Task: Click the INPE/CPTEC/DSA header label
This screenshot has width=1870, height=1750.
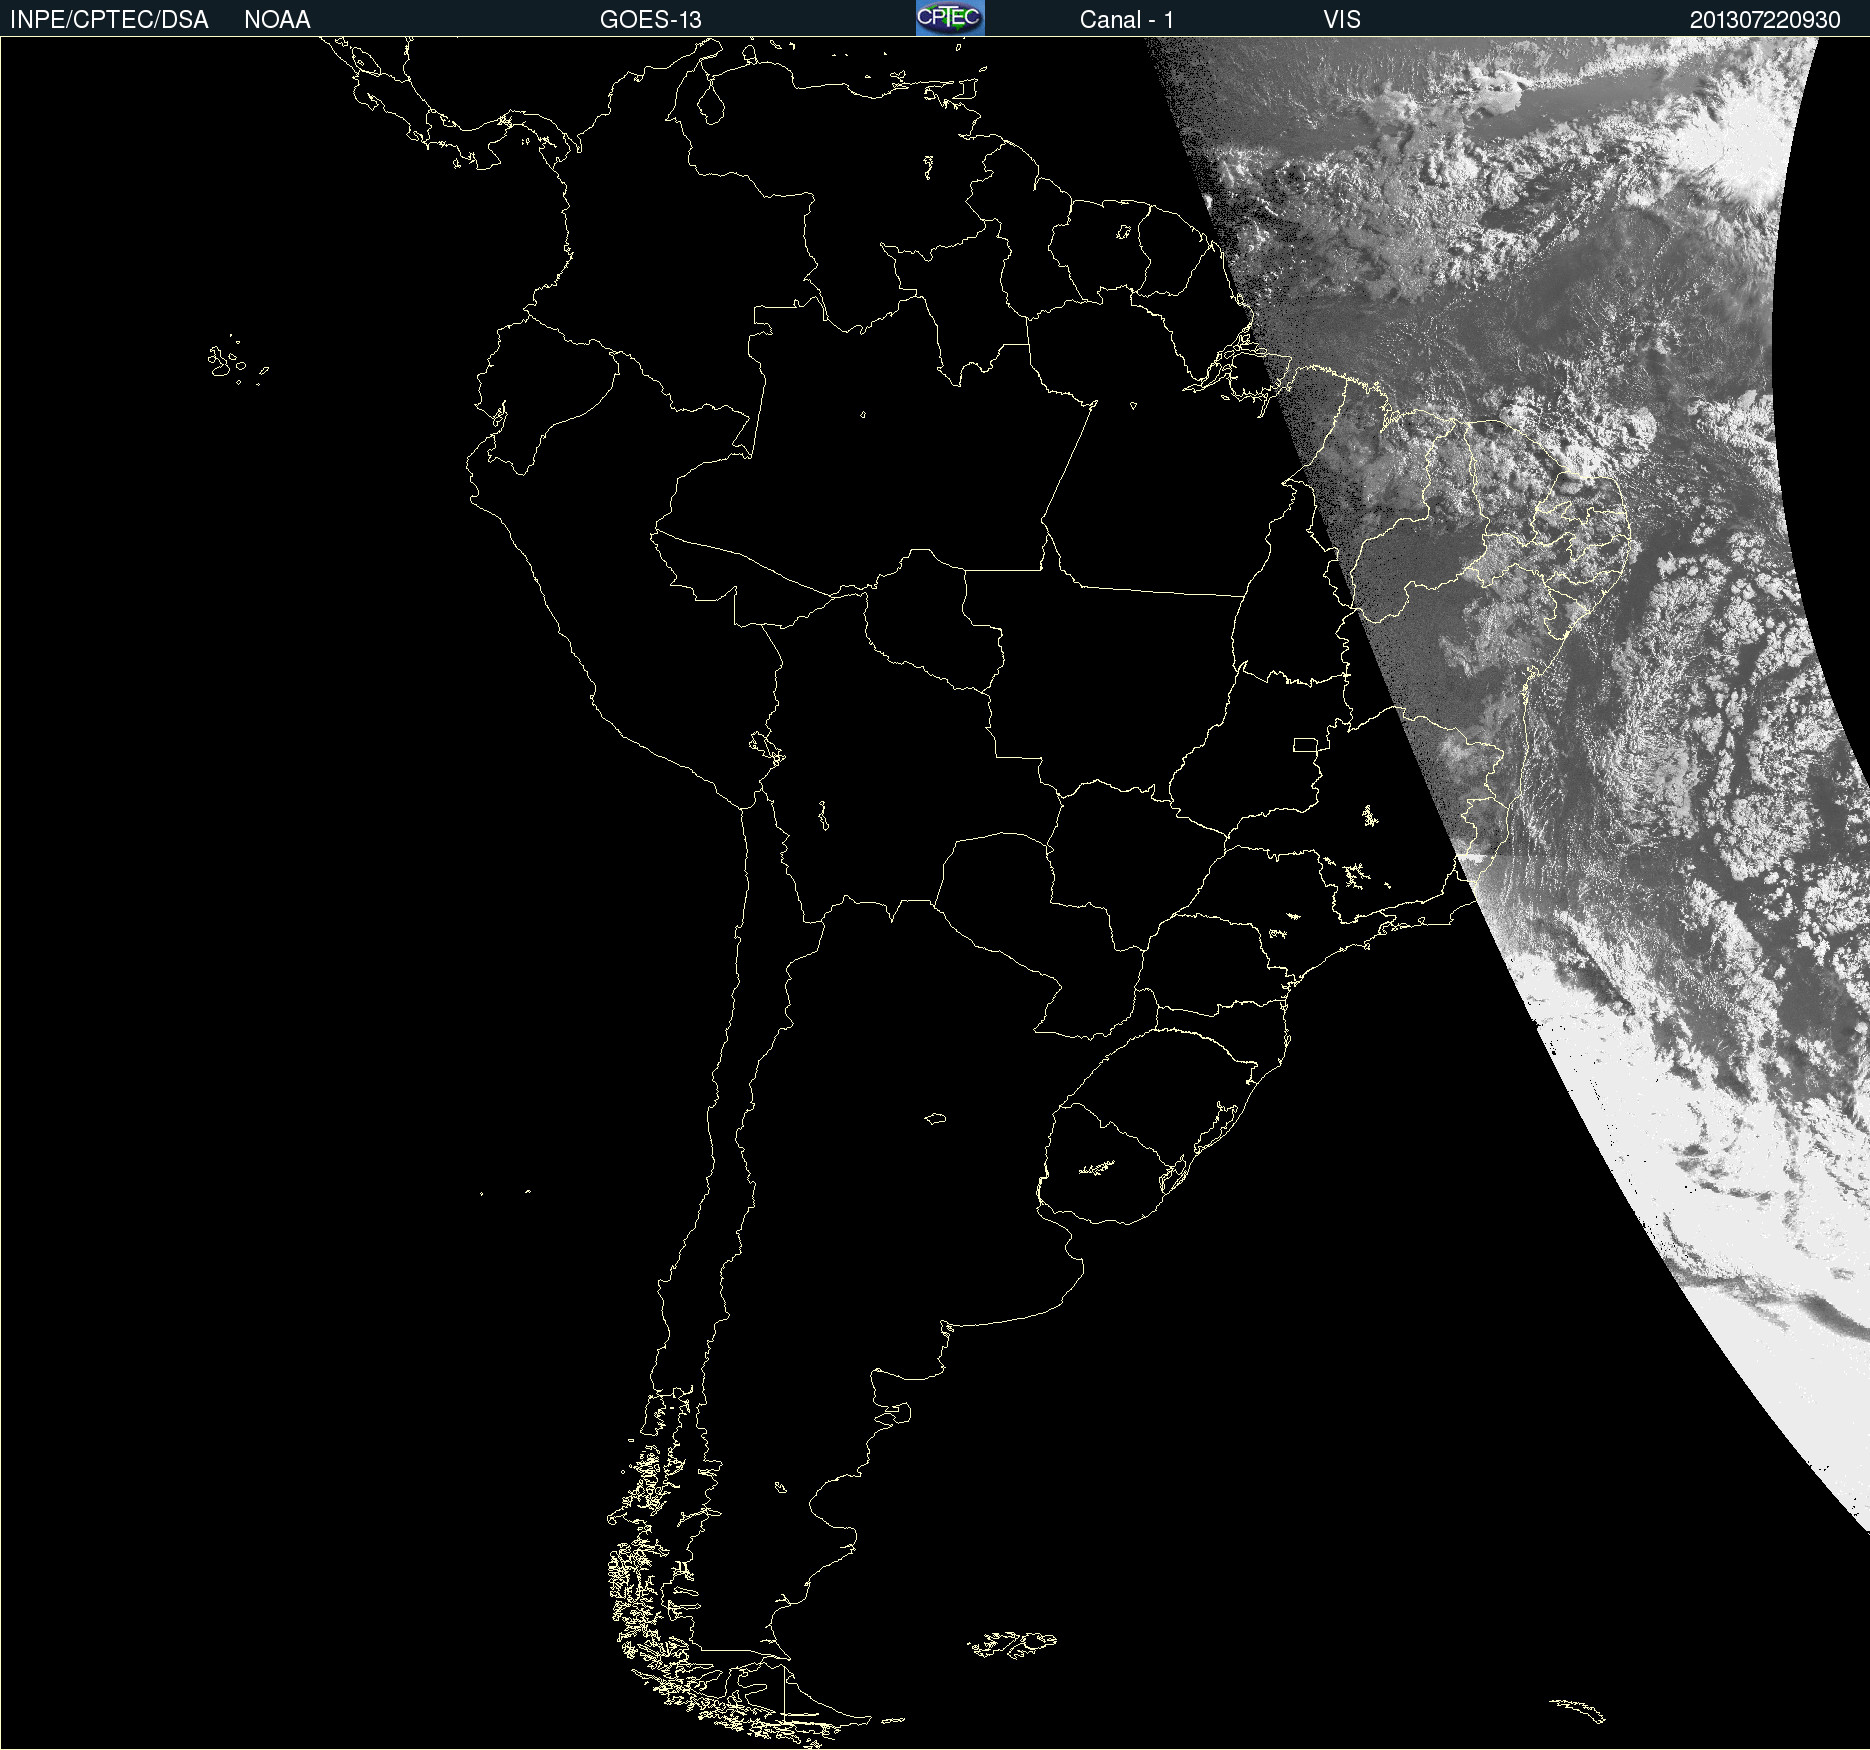Action: point(109,20)
